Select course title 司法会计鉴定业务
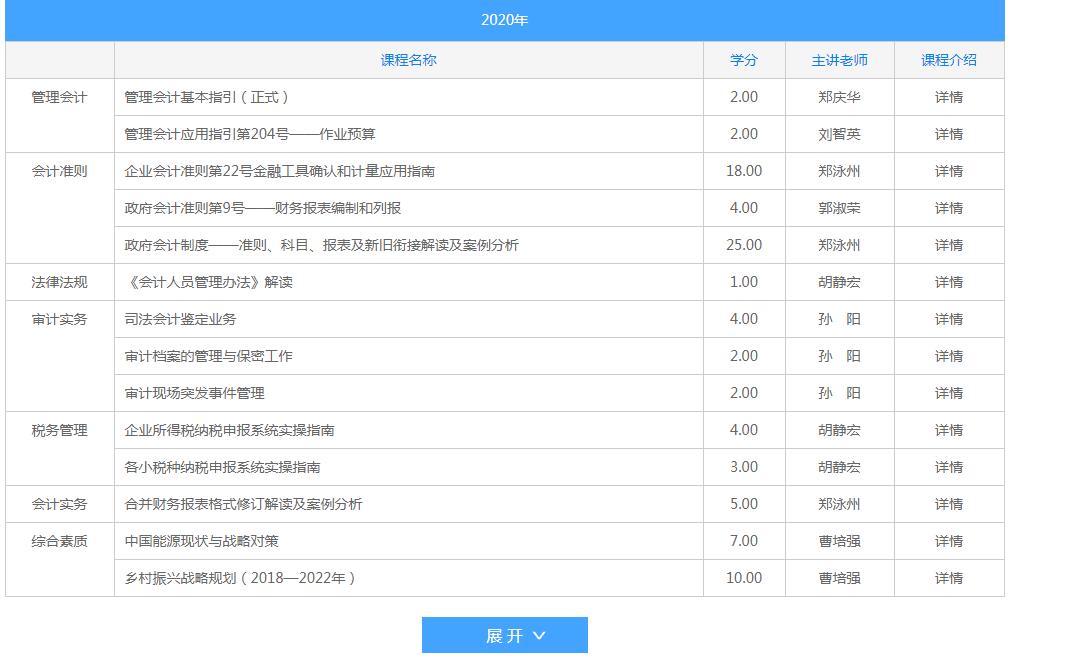The height and width of the screenshot is (667, 1065). (x=180, y=319)
